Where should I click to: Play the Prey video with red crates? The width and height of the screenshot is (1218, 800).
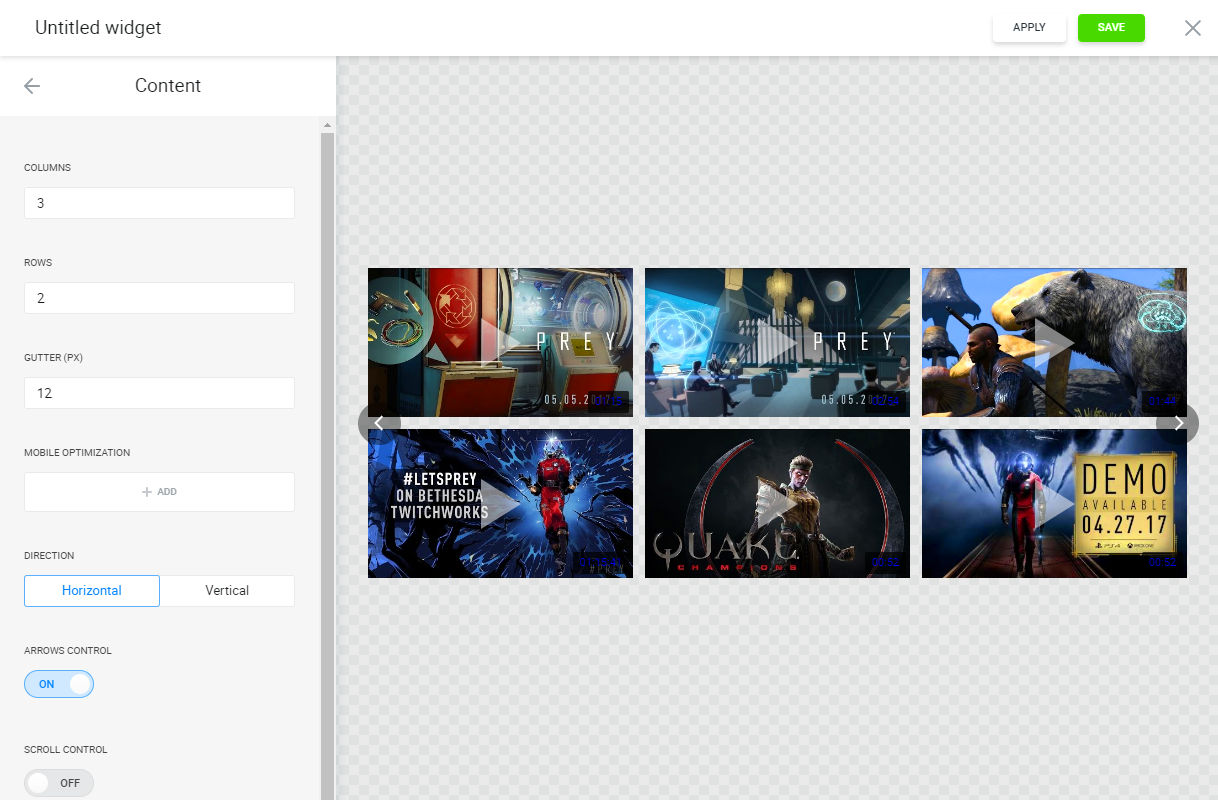(x=500, y=342)
